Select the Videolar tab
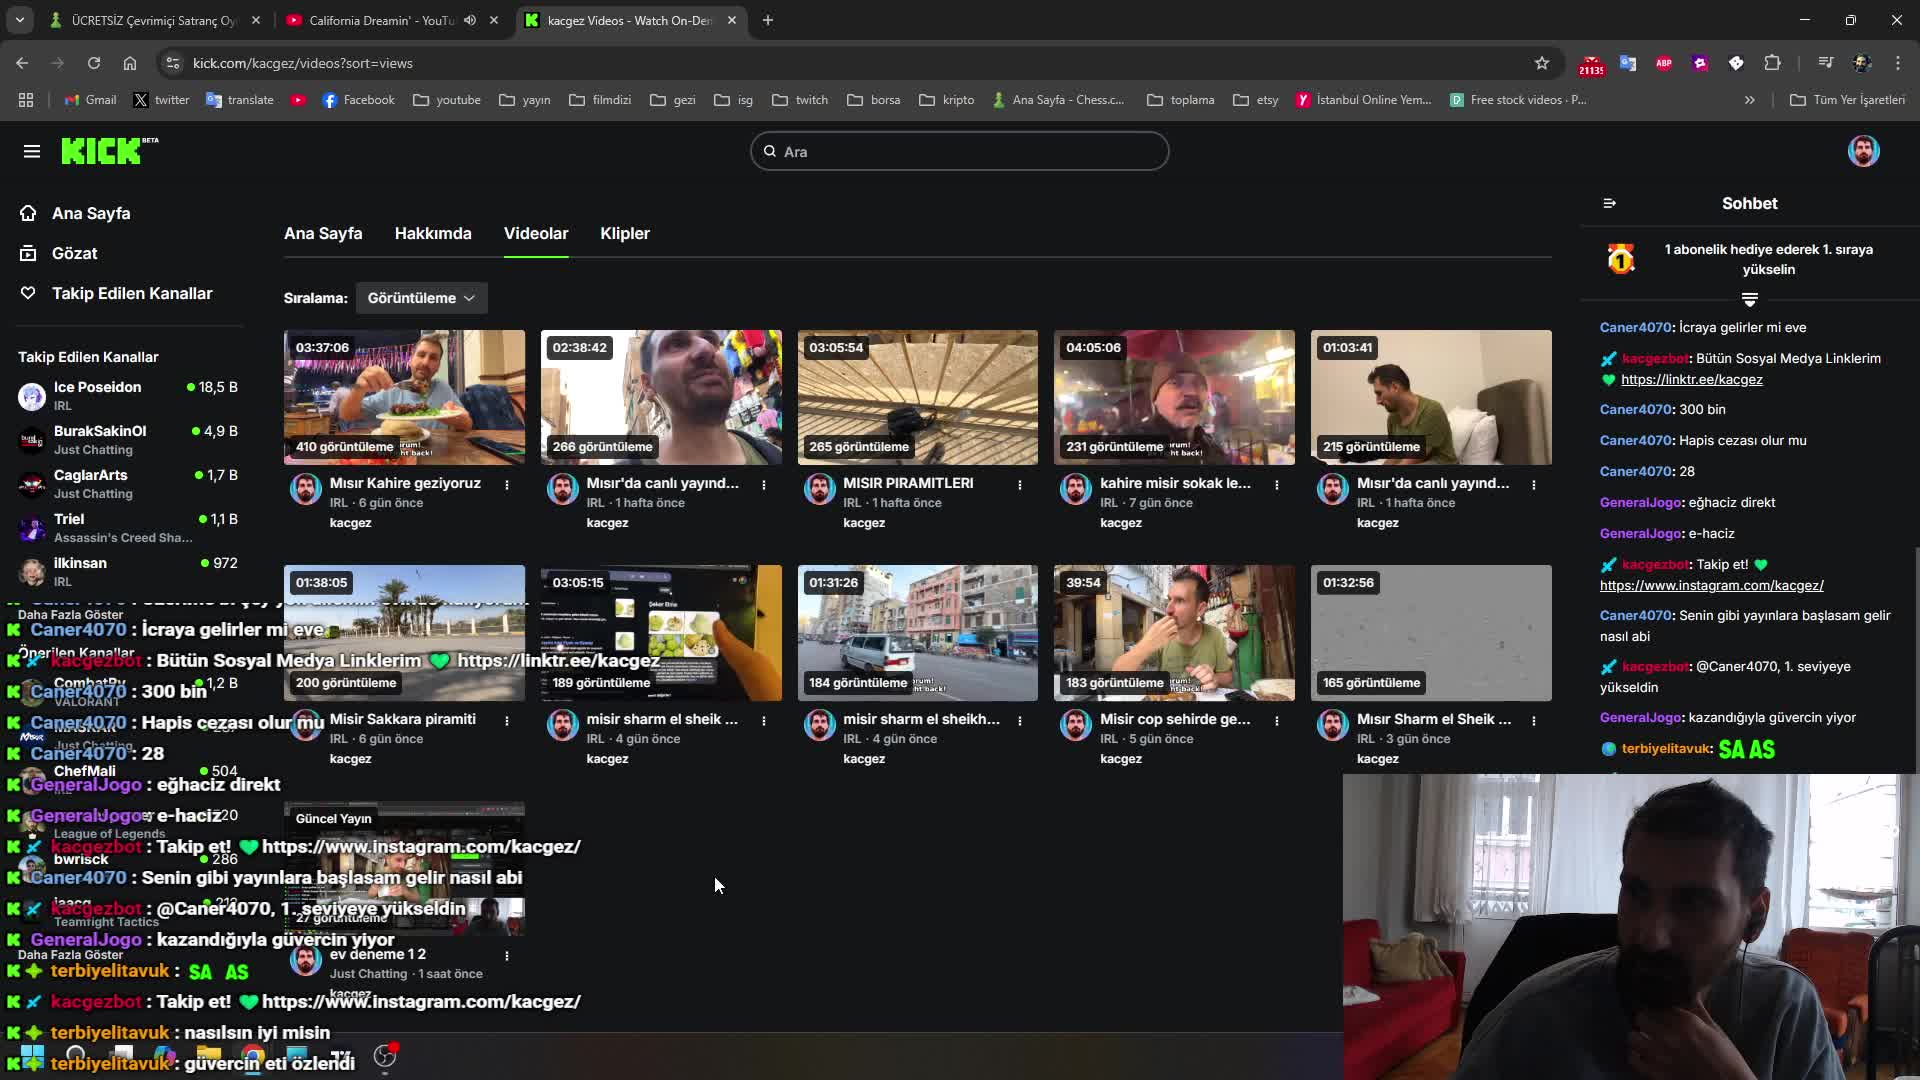Viewport: 1920px width, 1080px height. click(536, 233)
